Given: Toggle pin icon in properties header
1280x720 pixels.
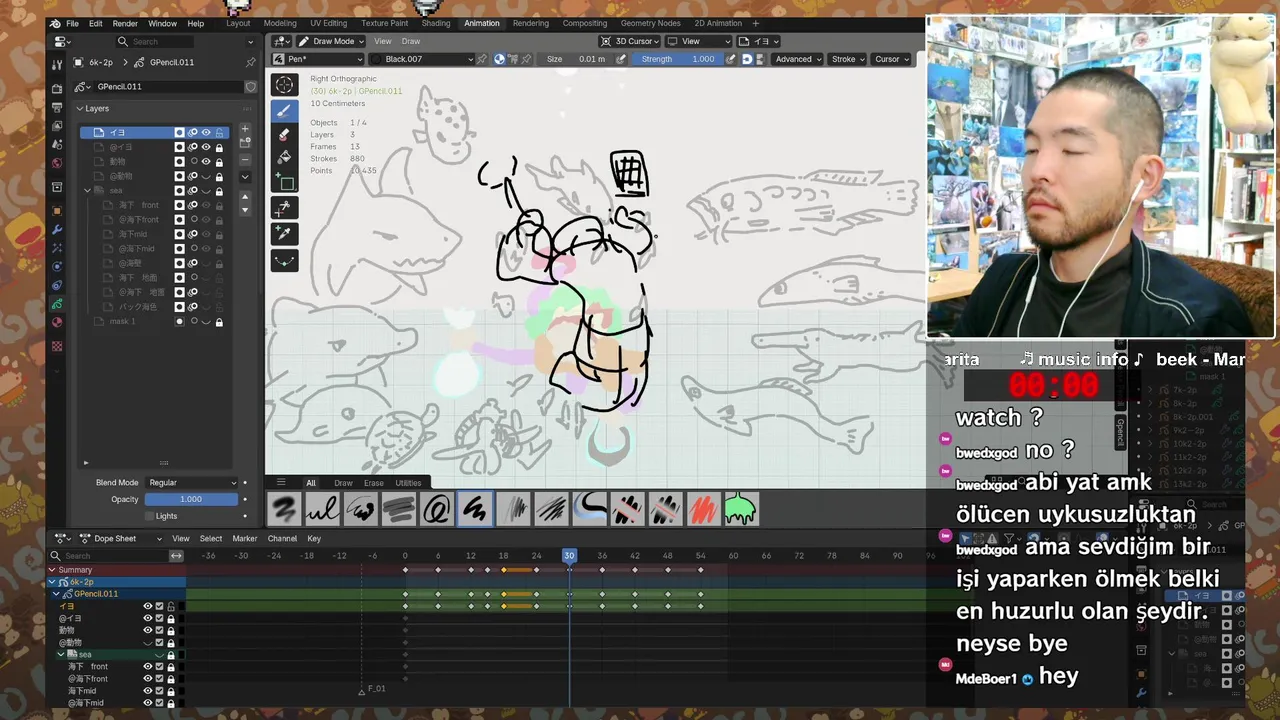Looking at the screenshot, I should 250,62.
